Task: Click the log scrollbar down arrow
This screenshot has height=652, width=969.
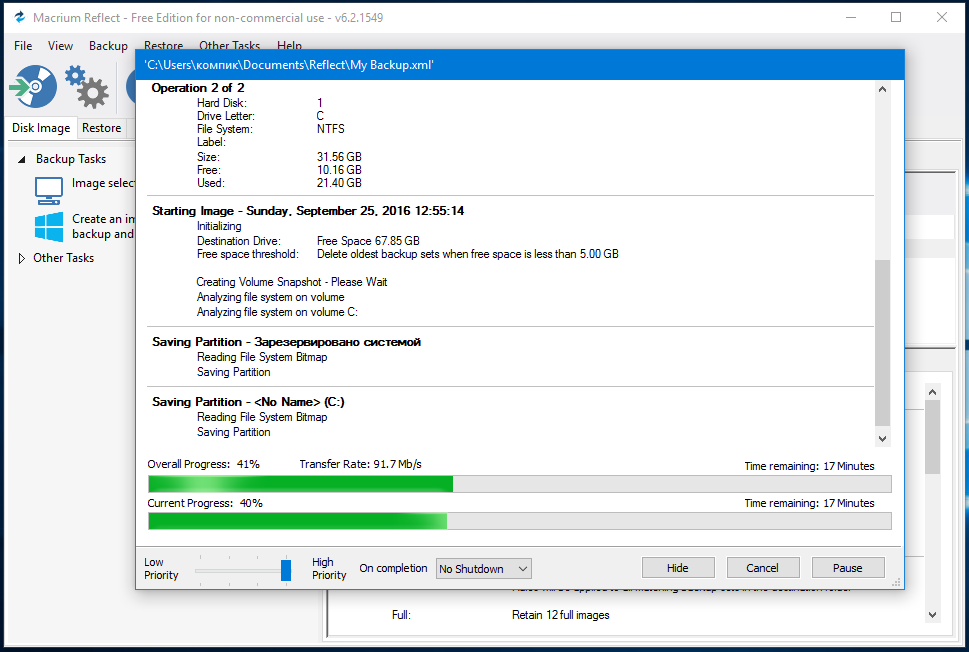Action: coord(882,439)
